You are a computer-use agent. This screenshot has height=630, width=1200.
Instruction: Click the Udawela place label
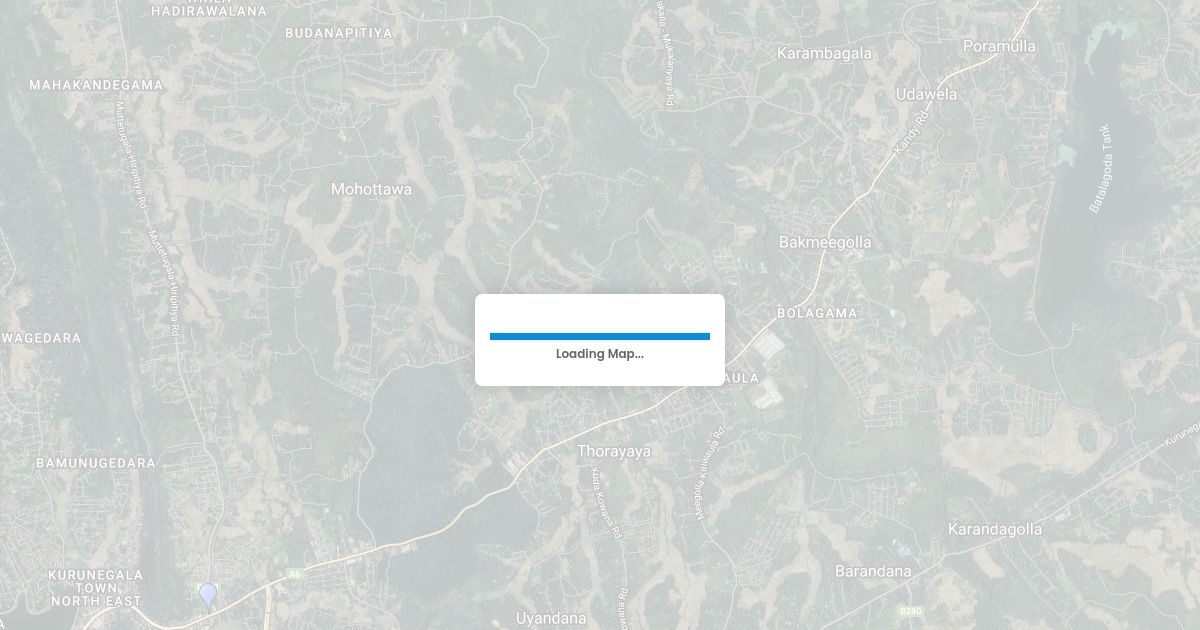(x=926, y=94)
